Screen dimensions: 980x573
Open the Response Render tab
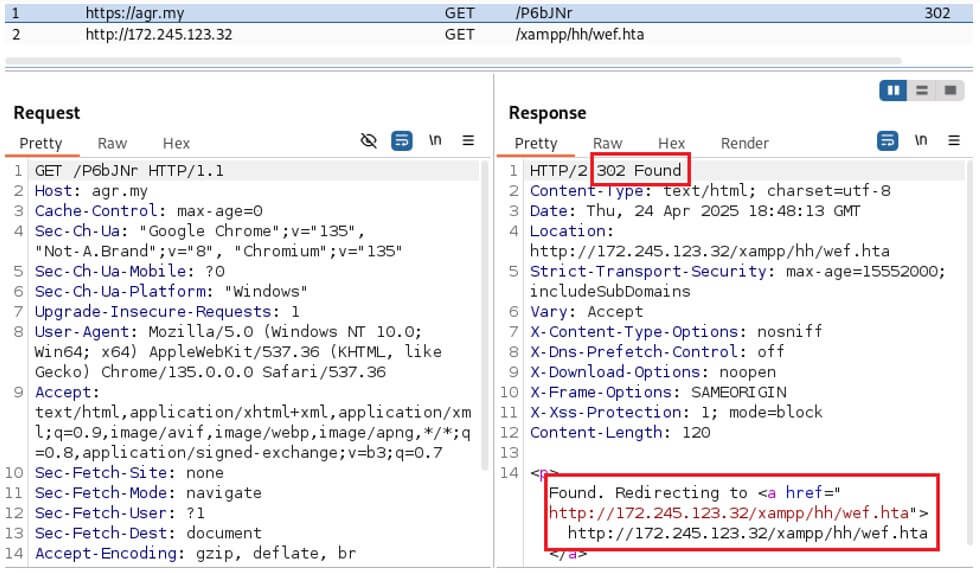pyautogui.click(x=744, y=143)
